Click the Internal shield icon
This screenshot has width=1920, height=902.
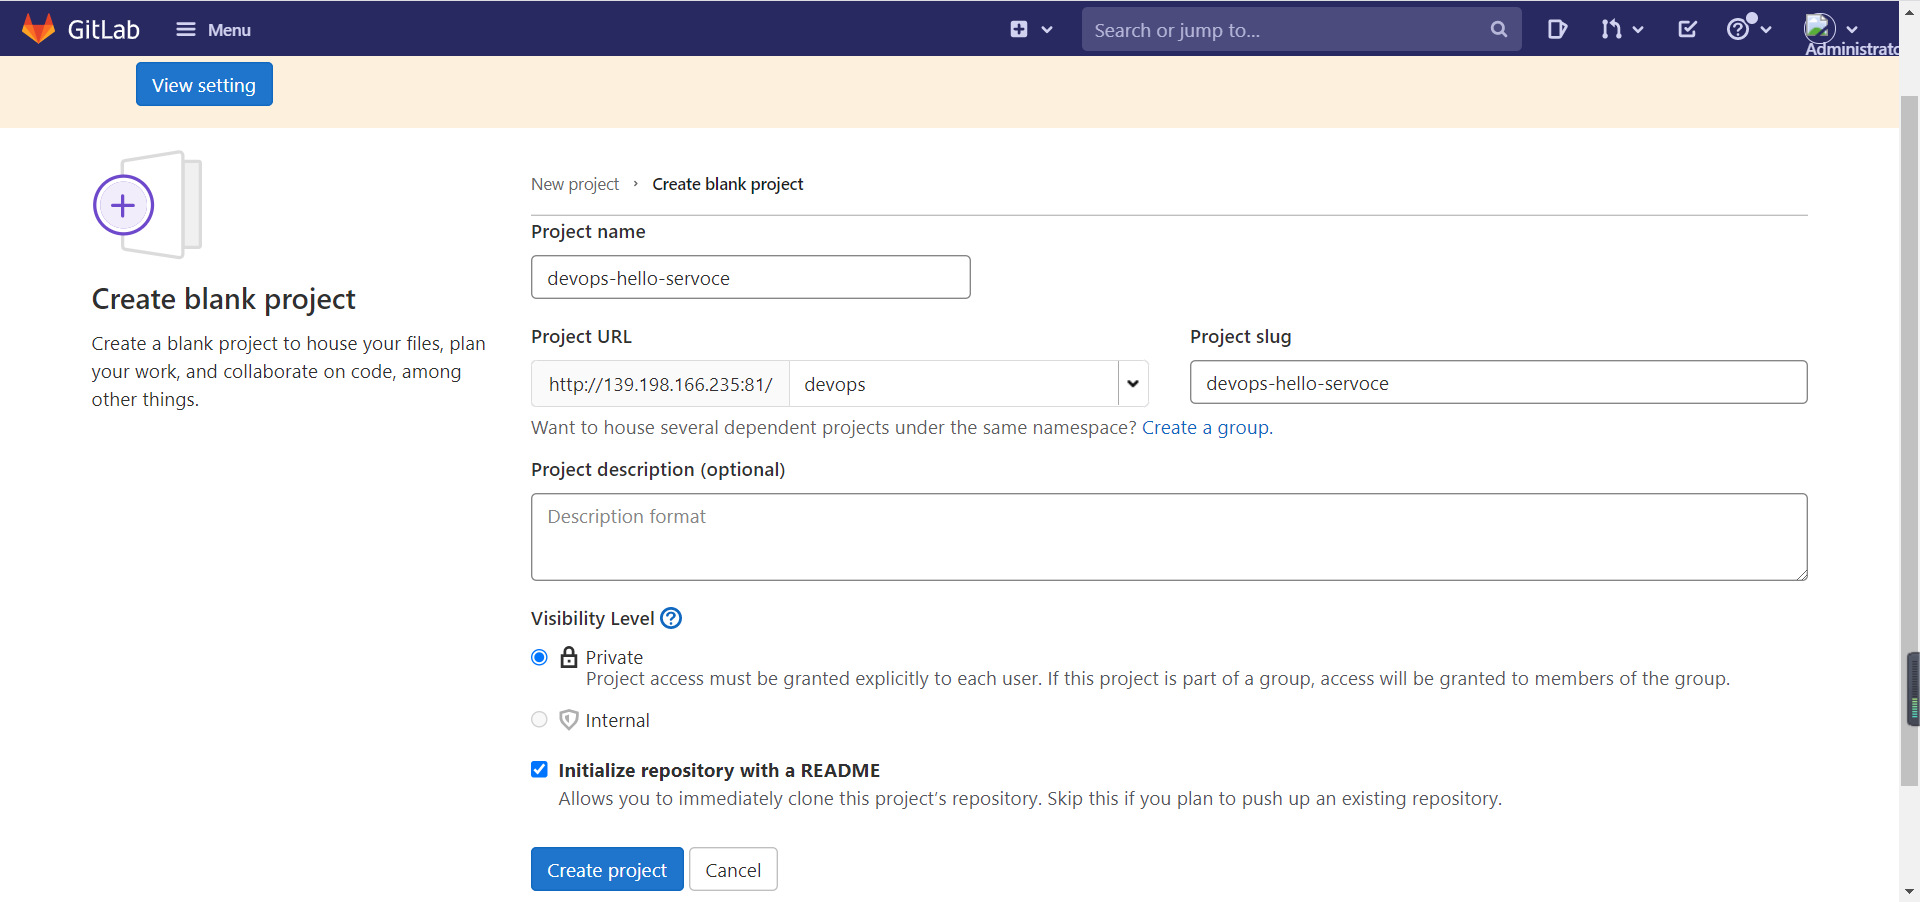coord(569,720)
